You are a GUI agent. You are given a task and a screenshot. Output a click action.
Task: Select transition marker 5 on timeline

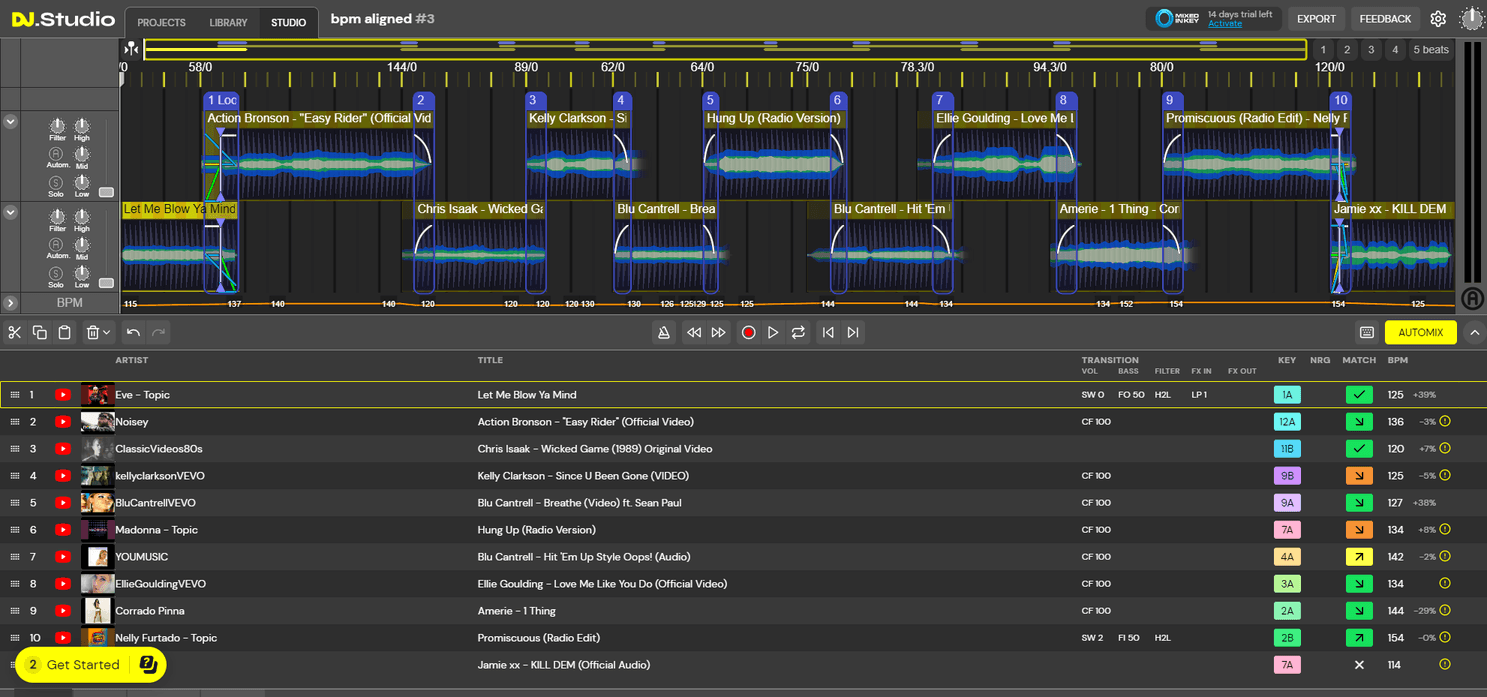(710, 100)
